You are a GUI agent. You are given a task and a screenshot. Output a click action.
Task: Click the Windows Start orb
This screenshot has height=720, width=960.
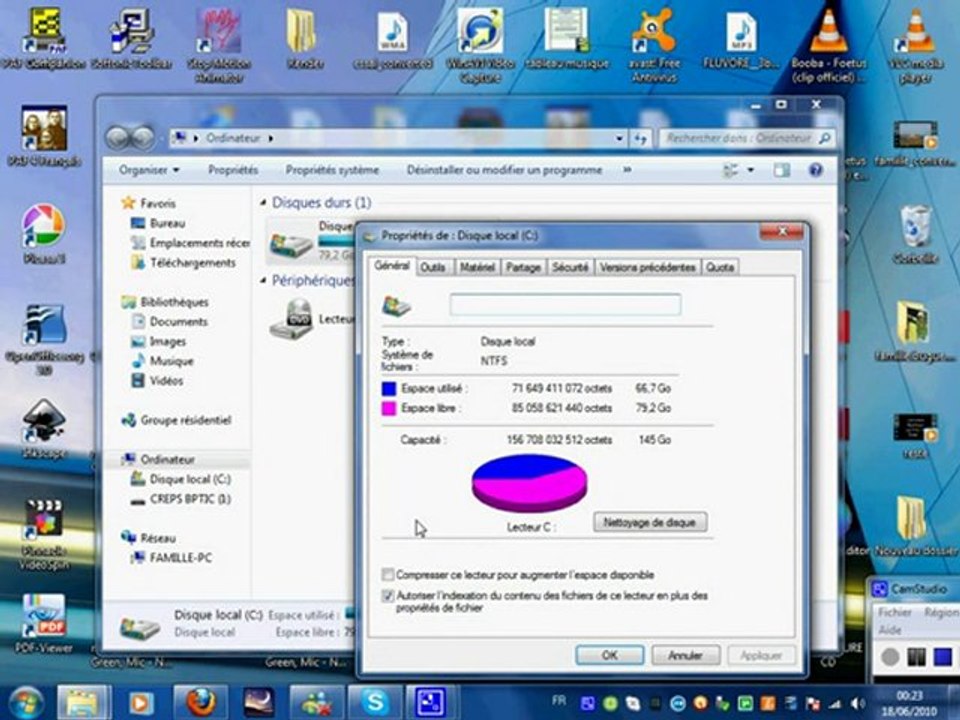[x=24, y=702]
